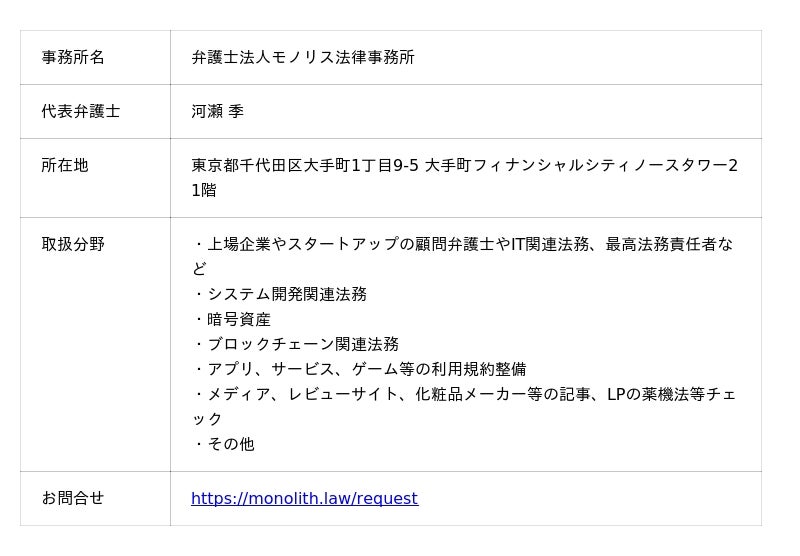Select the その他 bullet item
800x556 pixels.
tap(231, 444)
